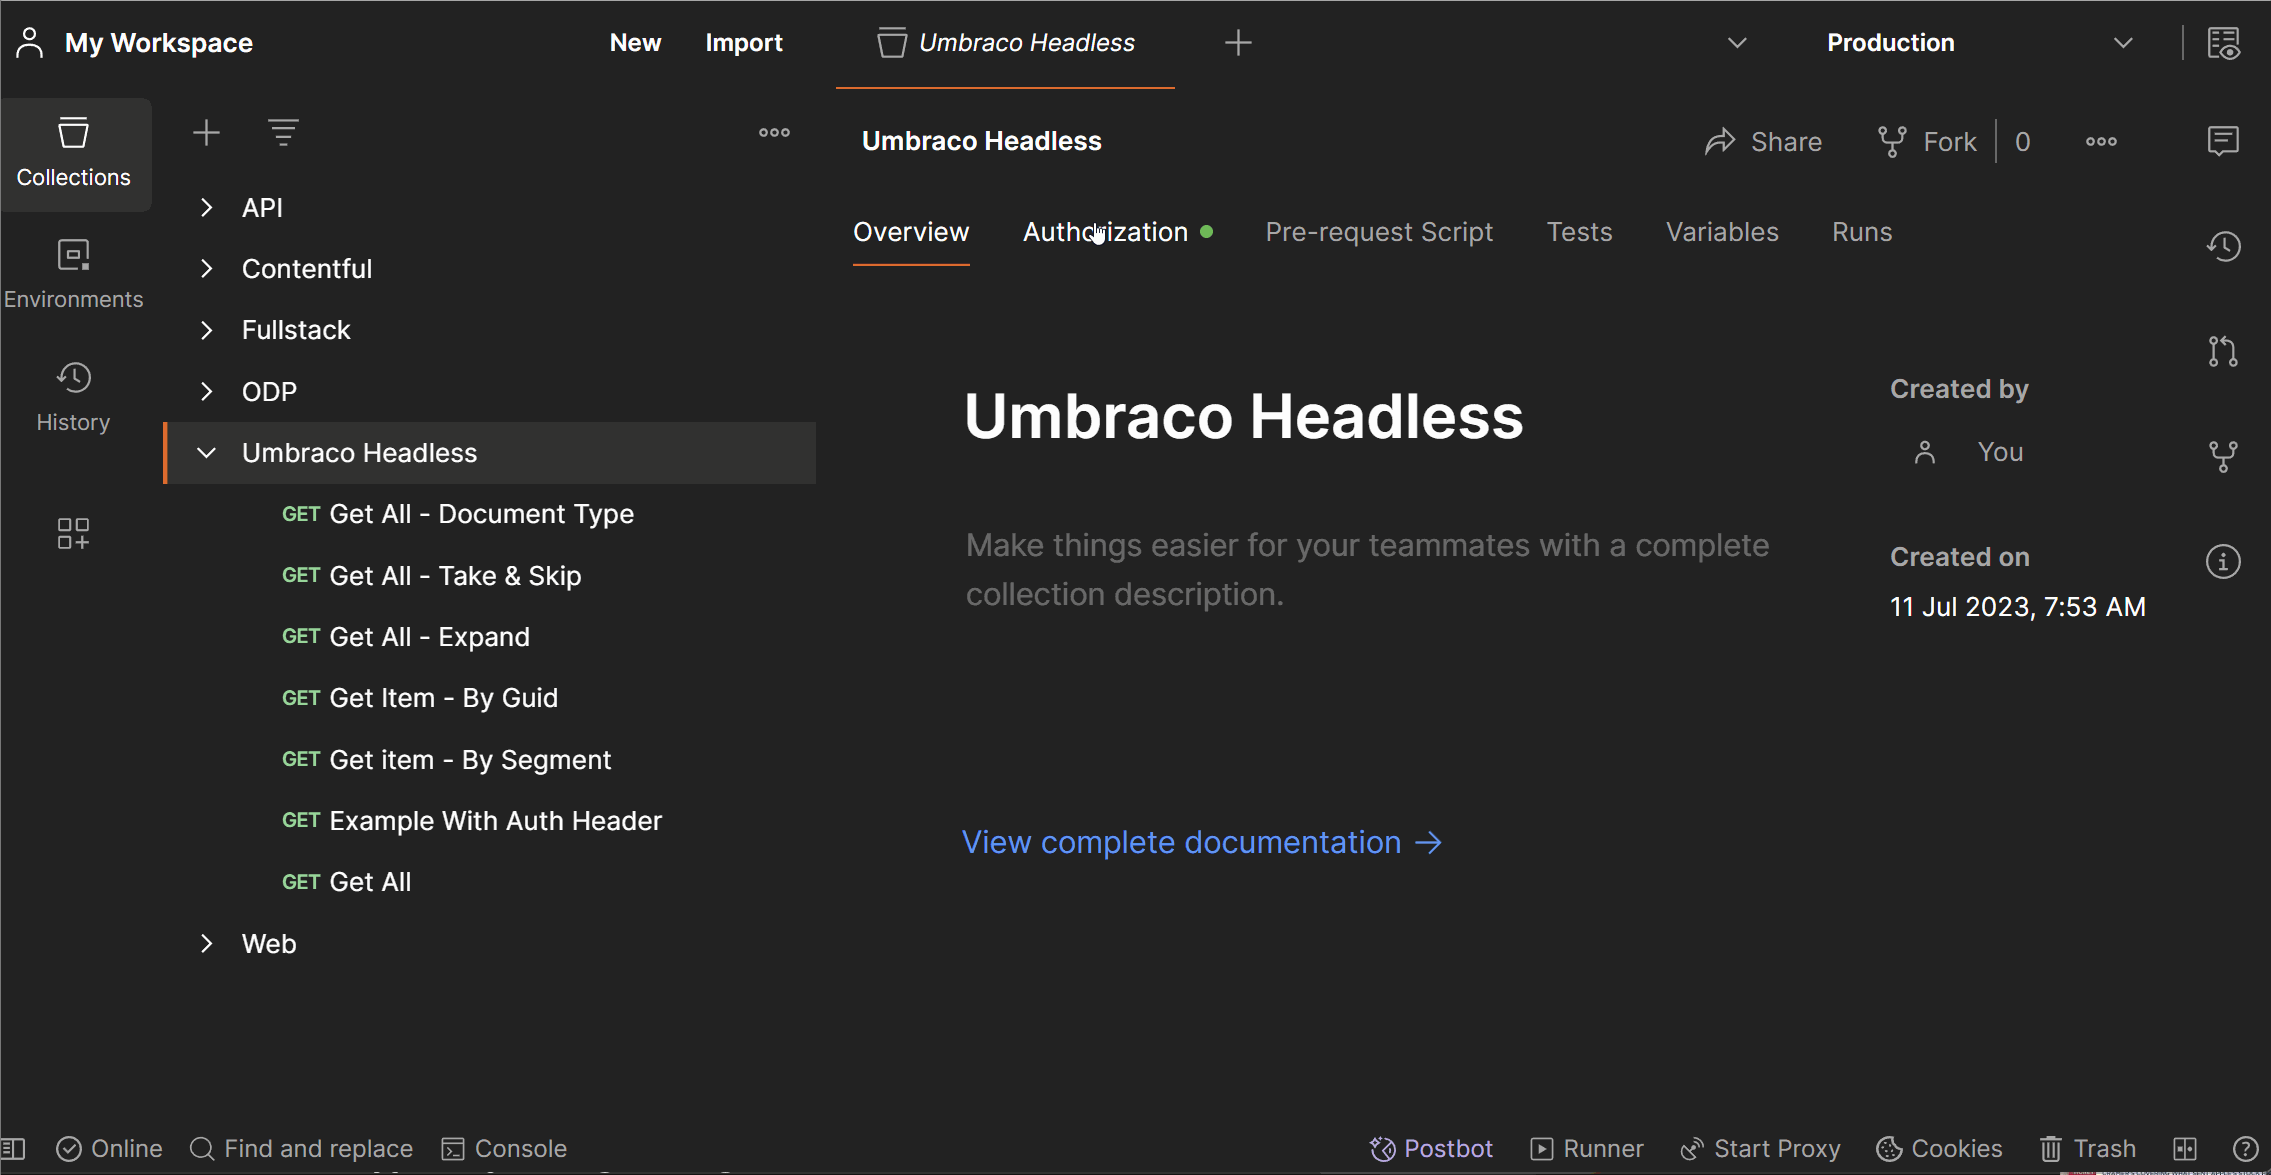
Task: Open help question mark icon
Action: [2245, 1148]
